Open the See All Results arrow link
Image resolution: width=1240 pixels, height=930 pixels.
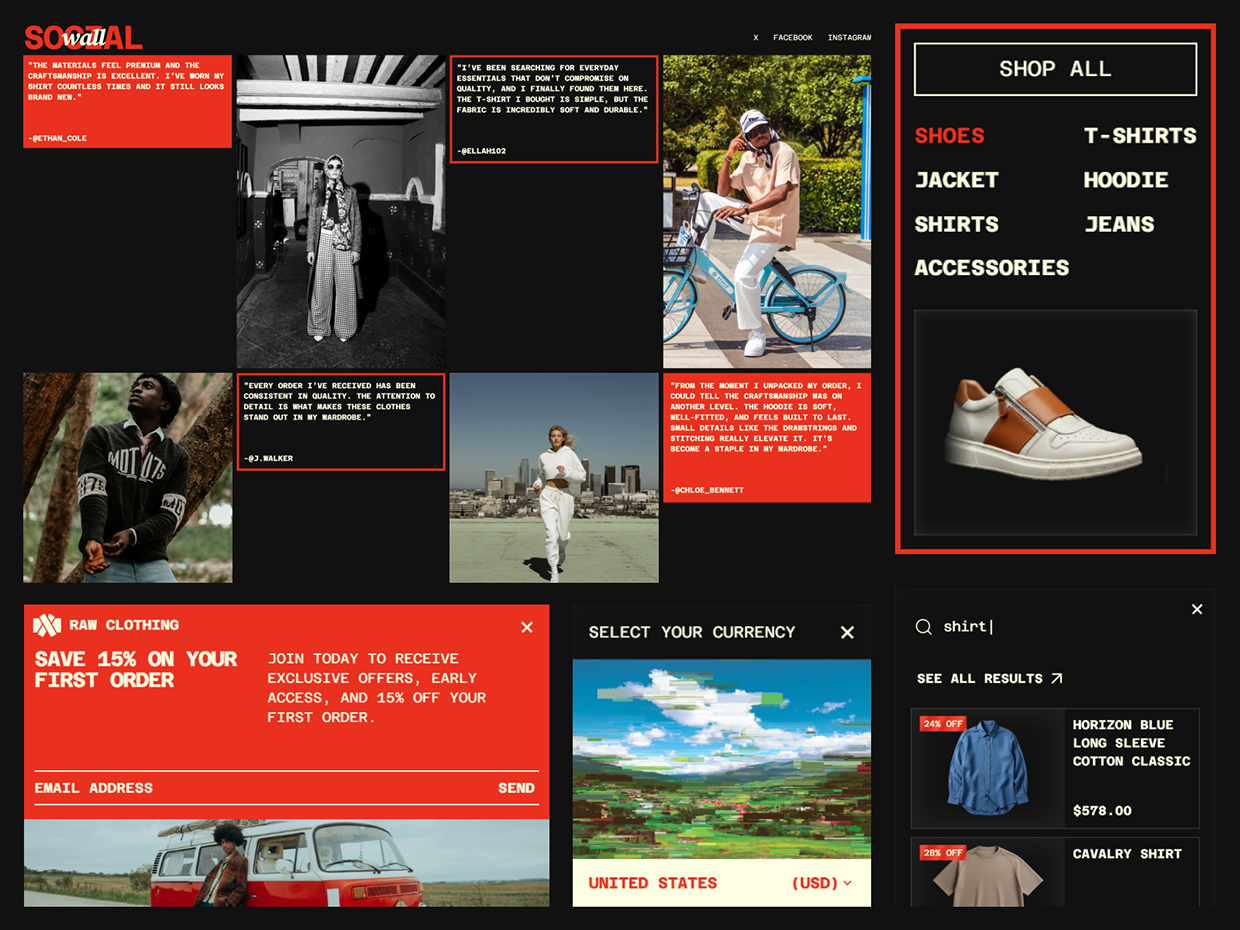[990, 678]
